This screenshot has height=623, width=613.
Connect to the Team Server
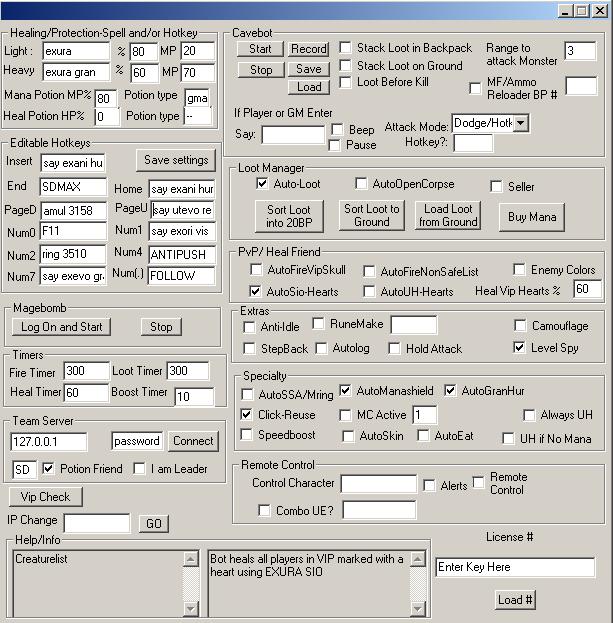click(x=193, y=441)
